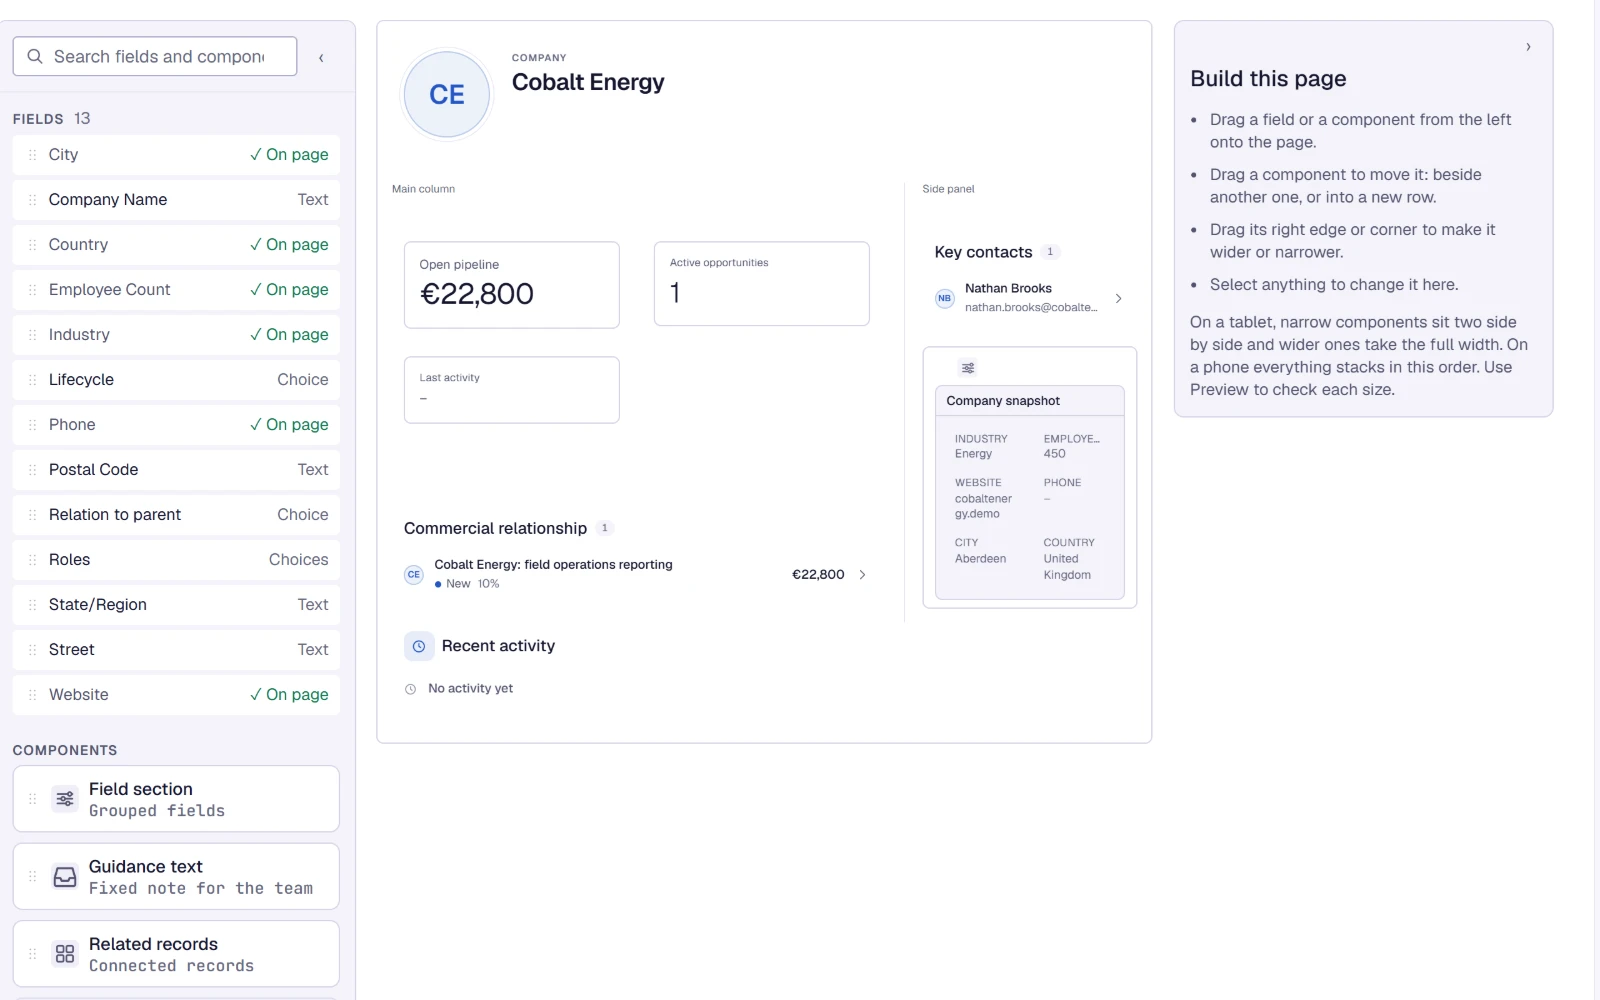Viewport: 1600px width, 1000px height.
Task: Click the NB contact avatar
Action: [944, 298]
